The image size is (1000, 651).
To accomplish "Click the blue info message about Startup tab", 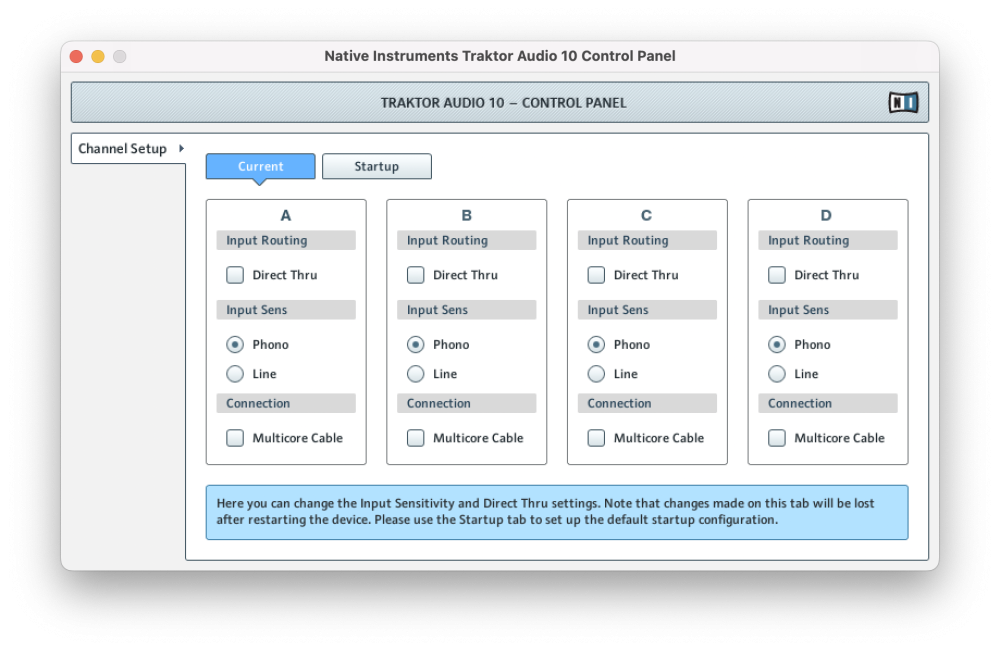I will pos(557,512).
